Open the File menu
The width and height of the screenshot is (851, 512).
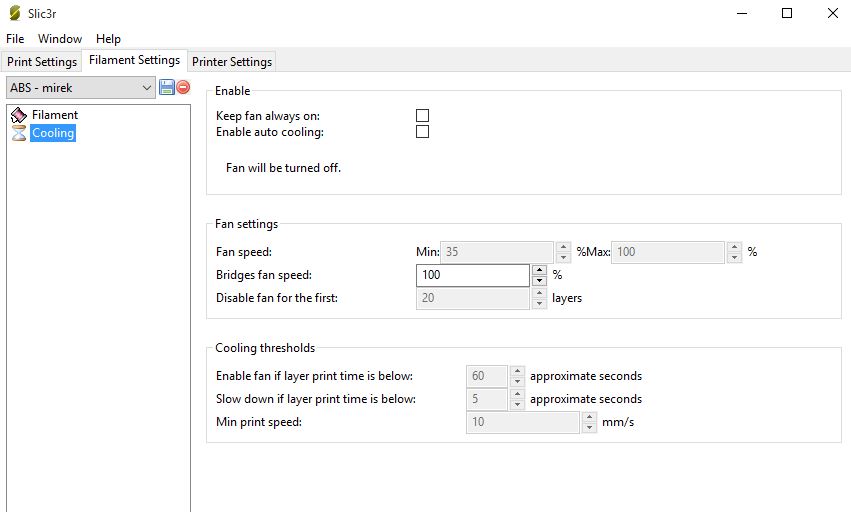tap(15, 39)
